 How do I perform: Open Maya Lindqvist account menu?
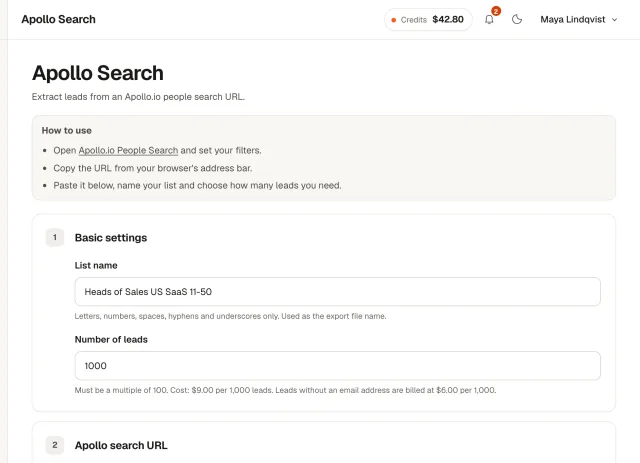point(578,20)
